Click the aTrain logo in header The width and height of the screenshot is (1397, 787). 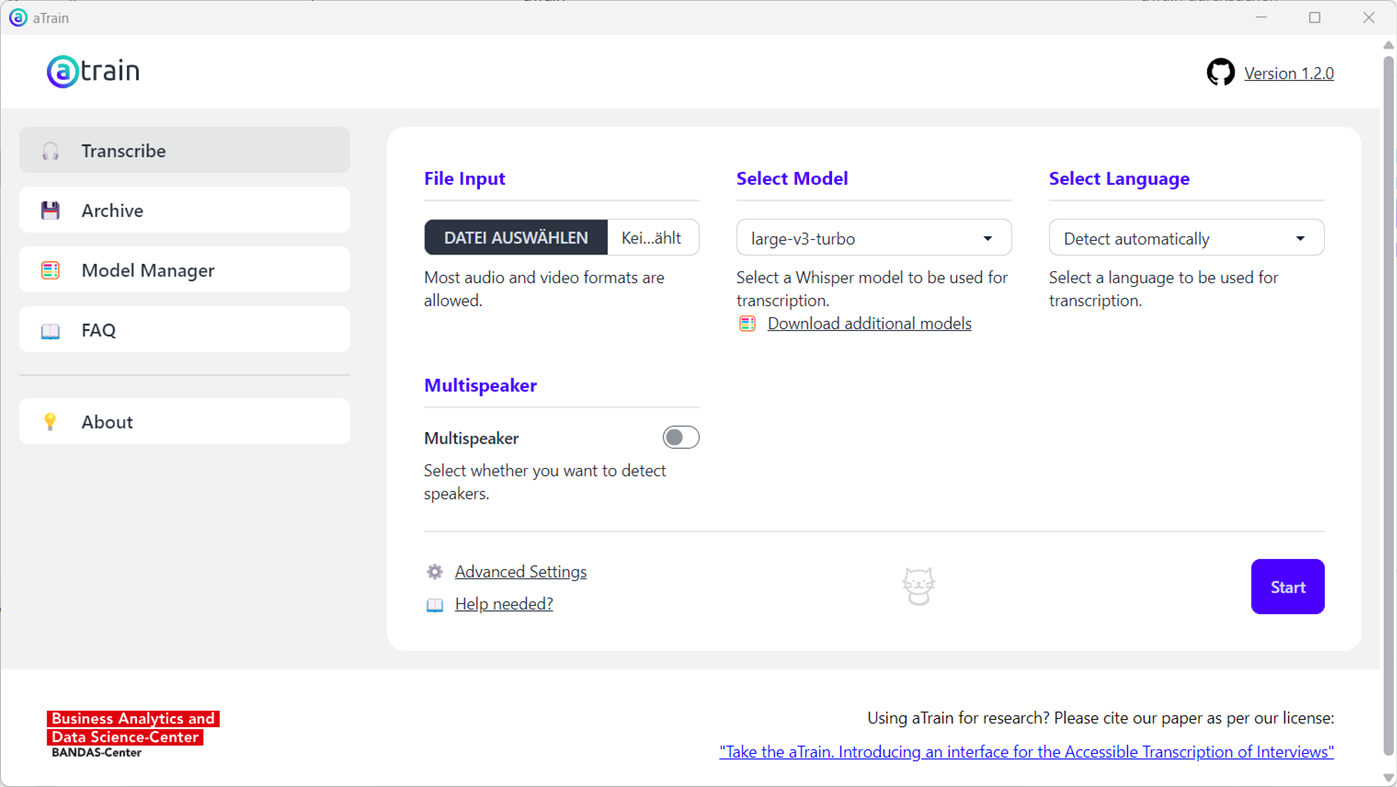click(x=93, y=71)
